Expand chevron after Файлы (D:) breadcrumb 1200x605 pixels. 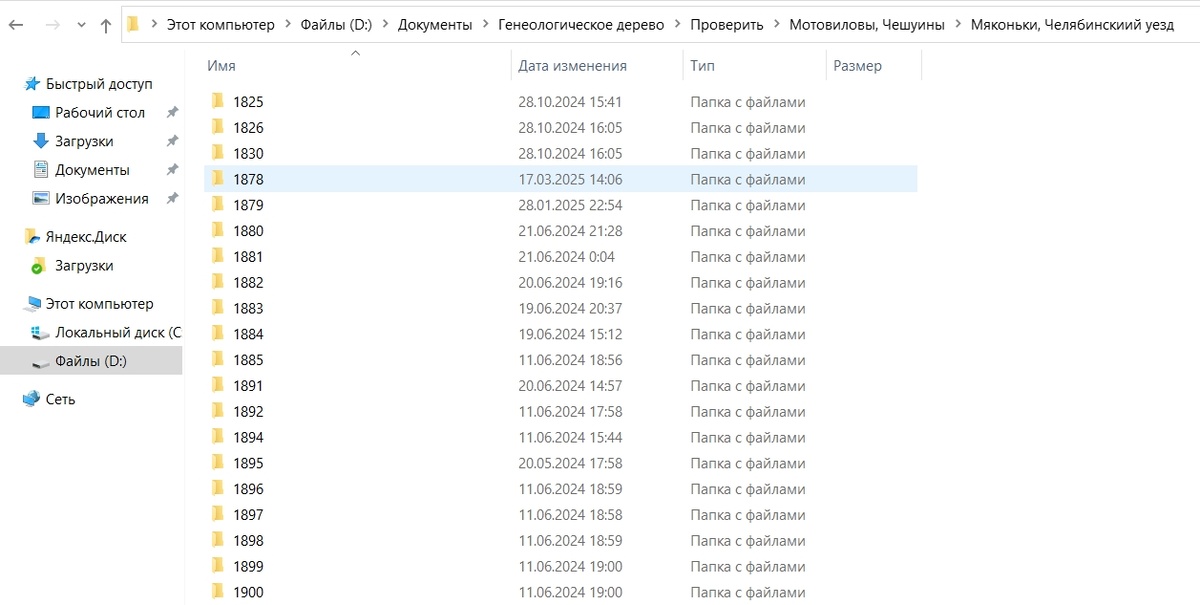tap(385, 25)
